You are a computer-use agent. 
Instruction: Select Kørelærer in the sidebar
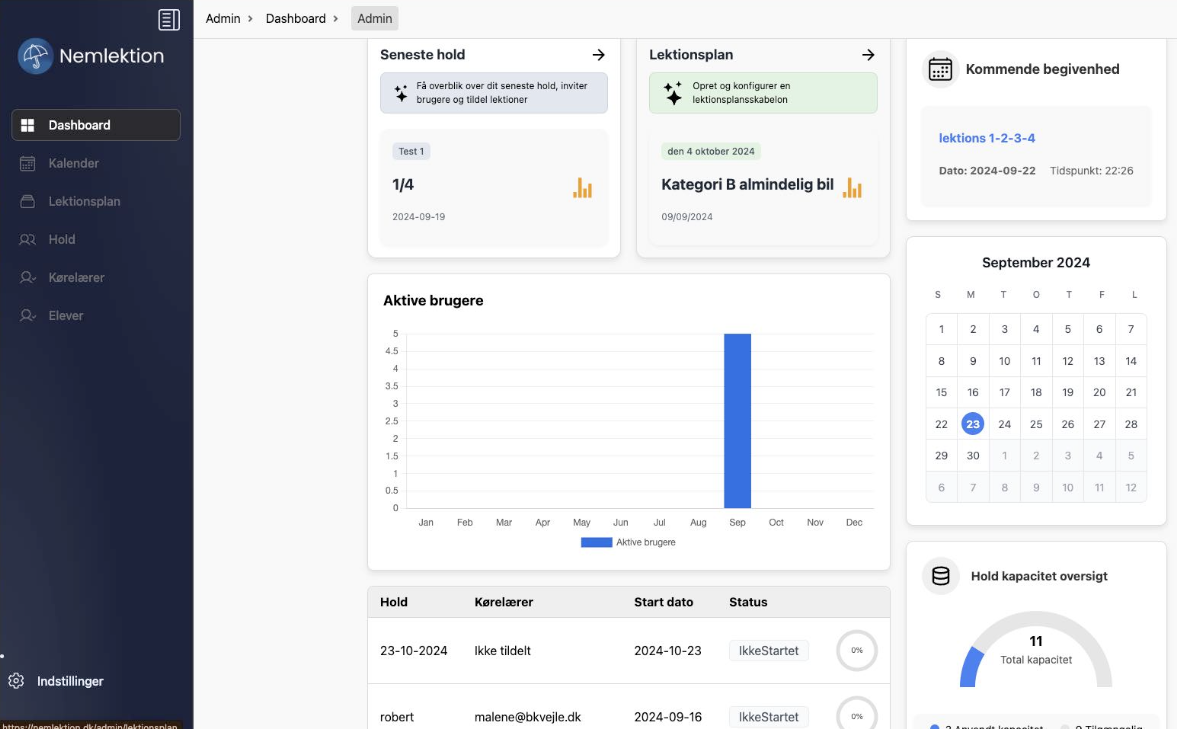point(76,277)
